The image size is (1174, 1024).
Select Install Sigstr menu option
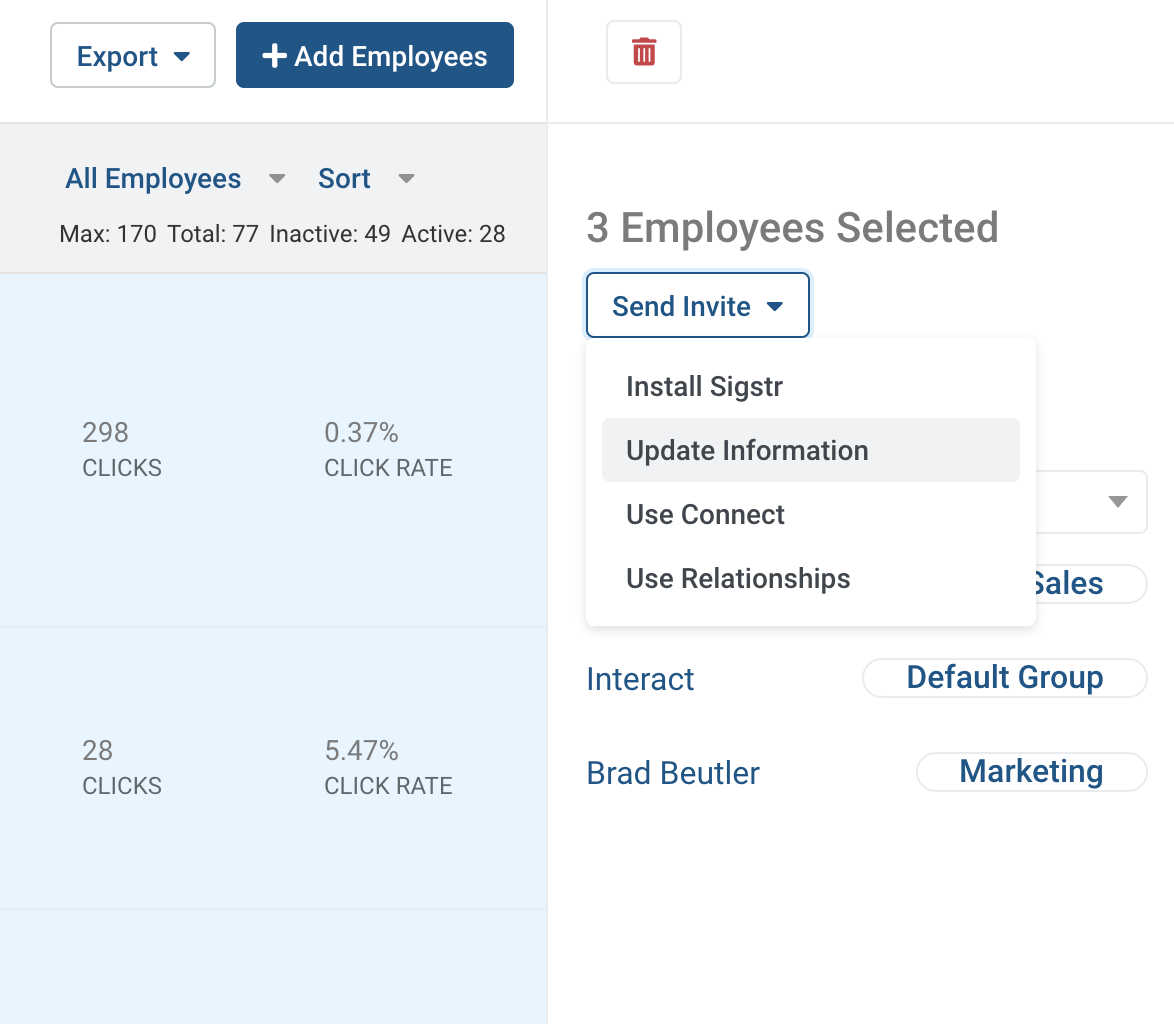[811, 387]
